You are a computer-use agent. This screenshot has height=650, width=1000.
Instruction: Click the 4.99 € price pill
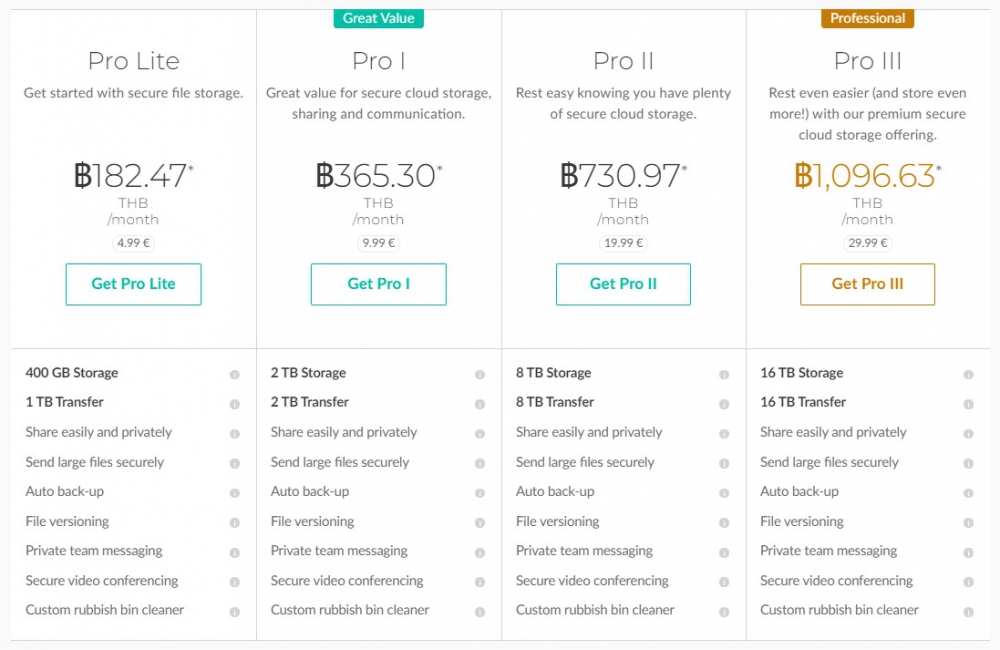[x=133, y=243]
